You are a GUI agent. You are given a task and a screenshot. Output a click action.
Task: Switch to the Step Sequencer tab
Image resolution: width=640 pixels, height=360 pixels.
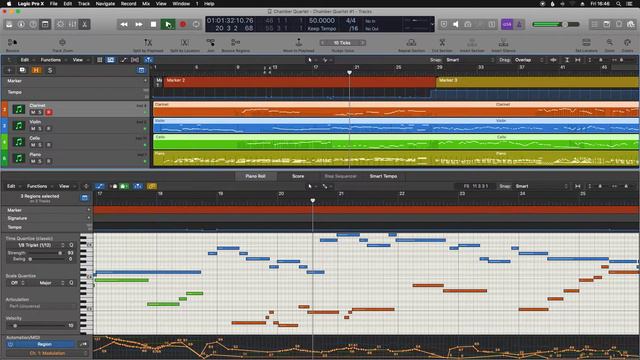(340, 176)
